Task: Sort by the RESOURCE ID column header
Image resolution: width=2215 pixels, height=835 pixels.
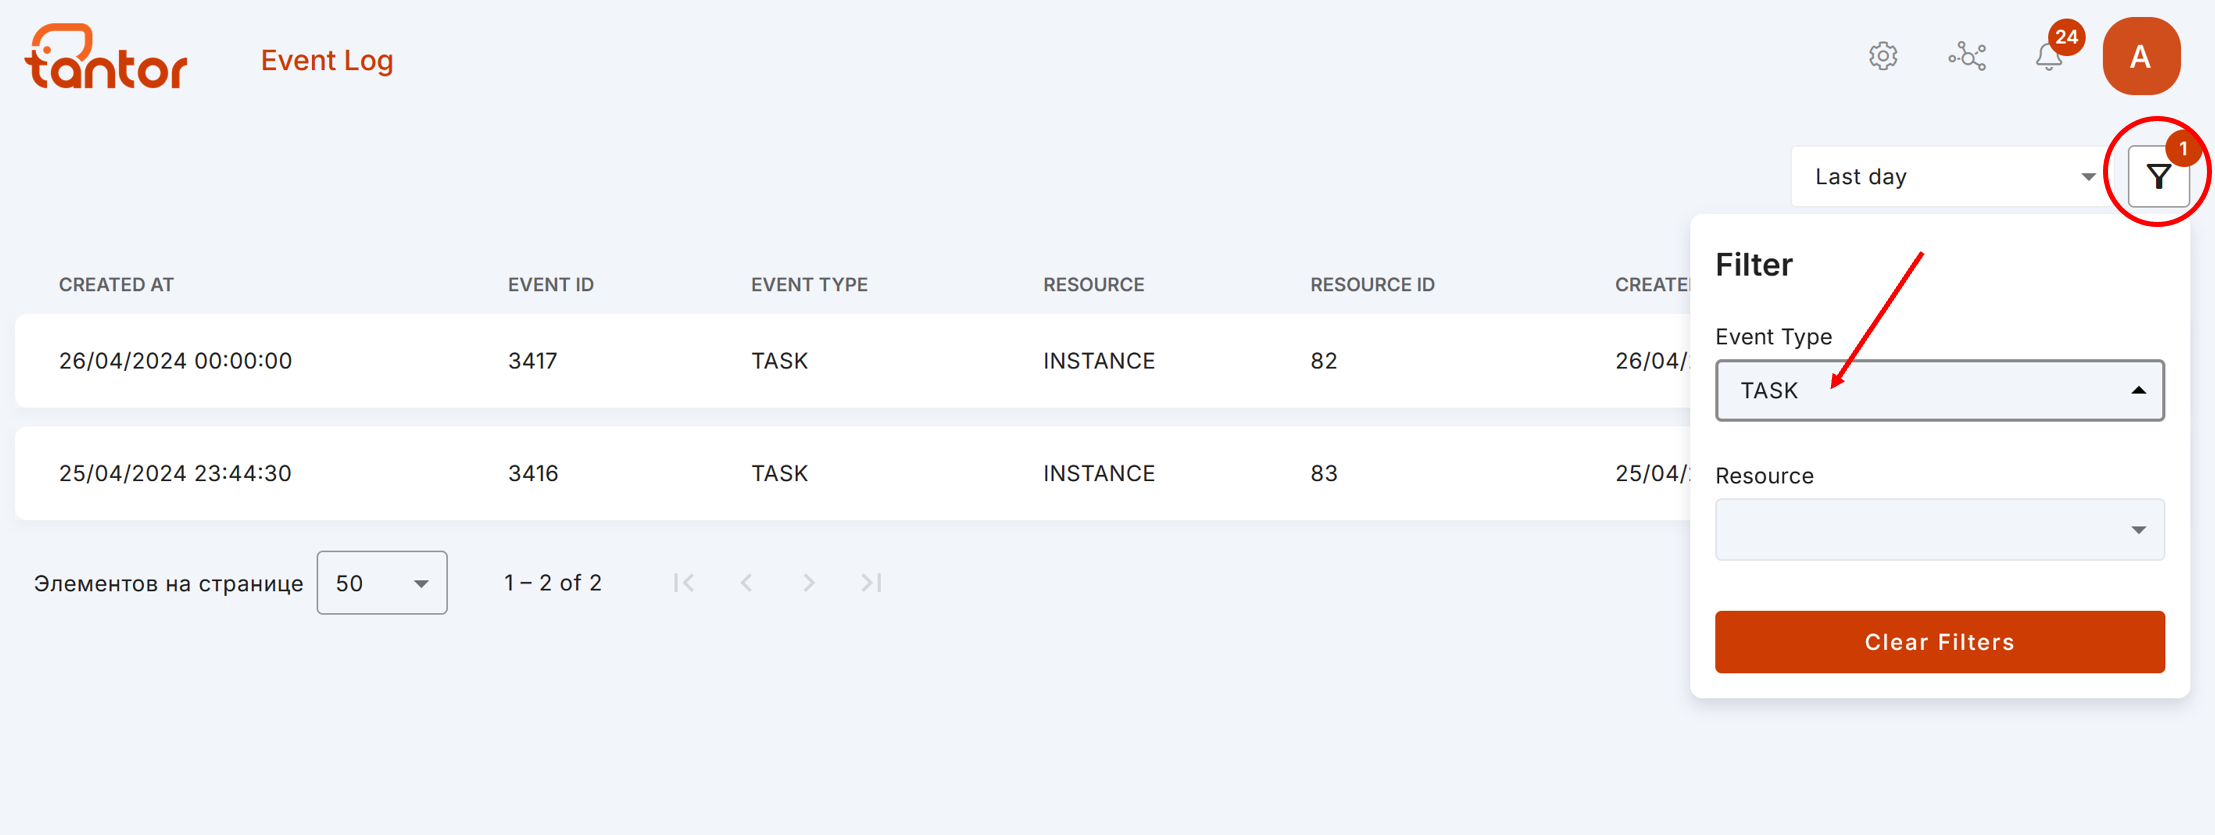Action: [1372, 285]
